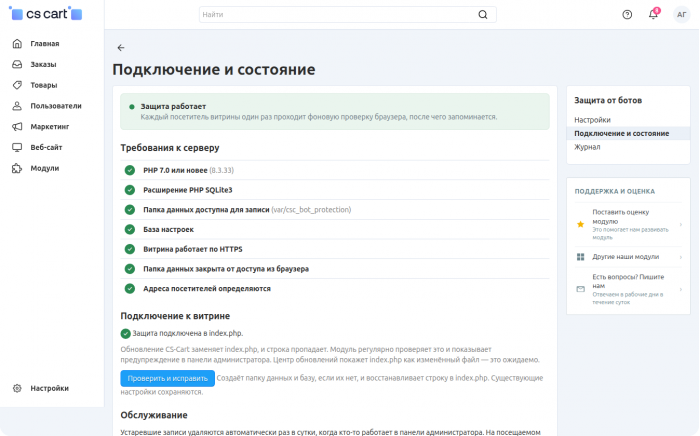Click the Защита работает status banner

click(335, 112)
